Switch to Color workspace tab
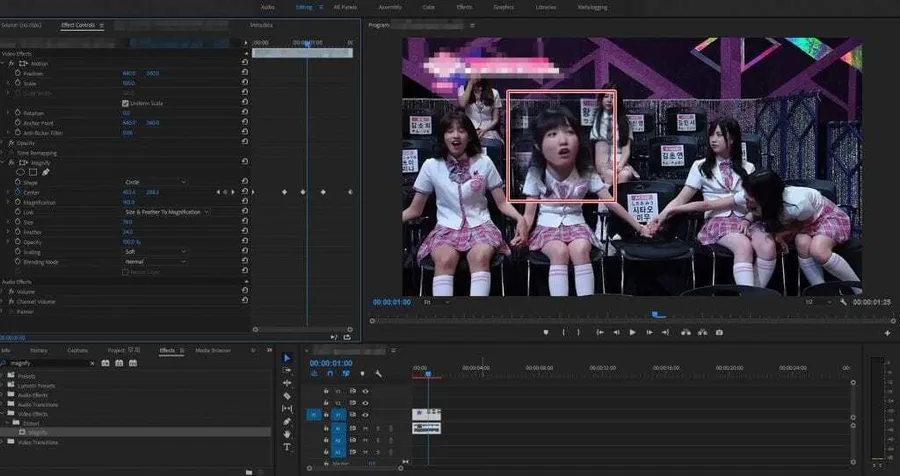 429,7
